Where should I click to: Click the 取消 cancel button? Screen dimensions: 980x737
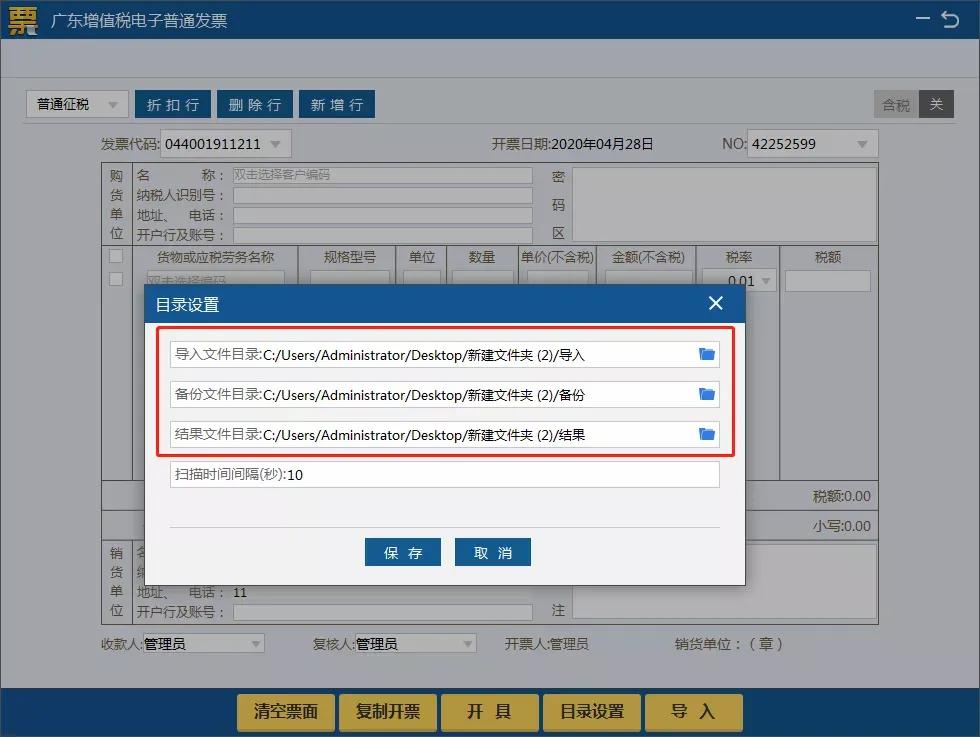[492, 551]
